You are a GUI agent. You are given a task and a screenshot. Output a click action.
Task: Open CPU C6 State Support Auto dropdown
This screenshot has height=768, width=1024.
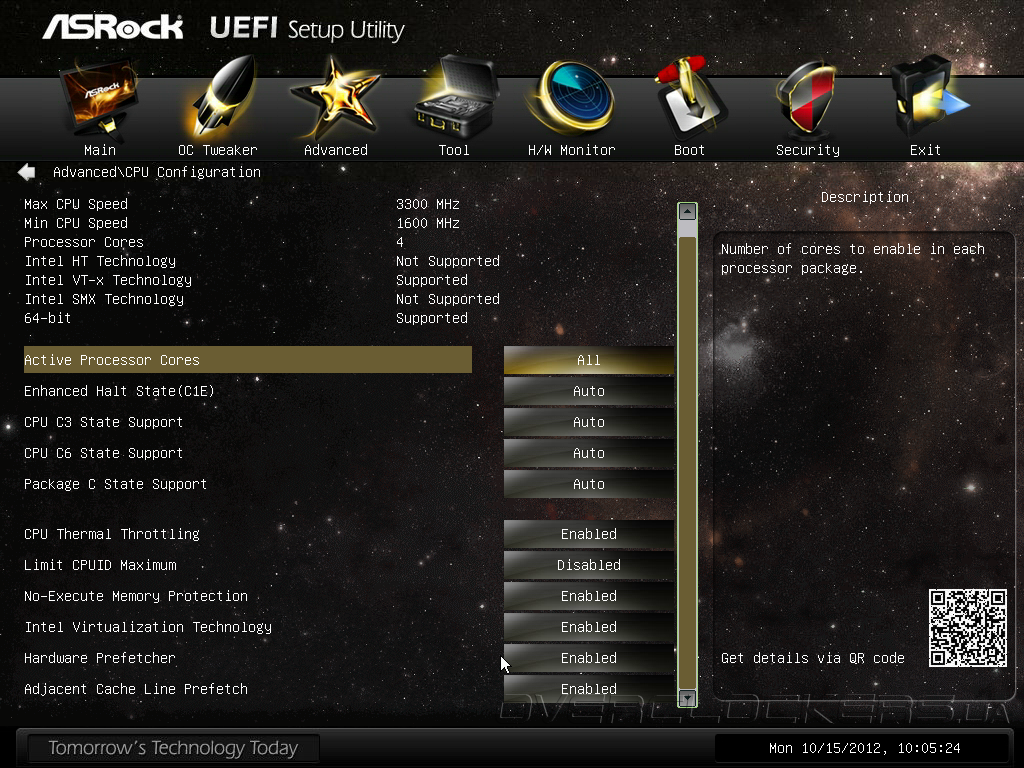[x=588, y=453]
